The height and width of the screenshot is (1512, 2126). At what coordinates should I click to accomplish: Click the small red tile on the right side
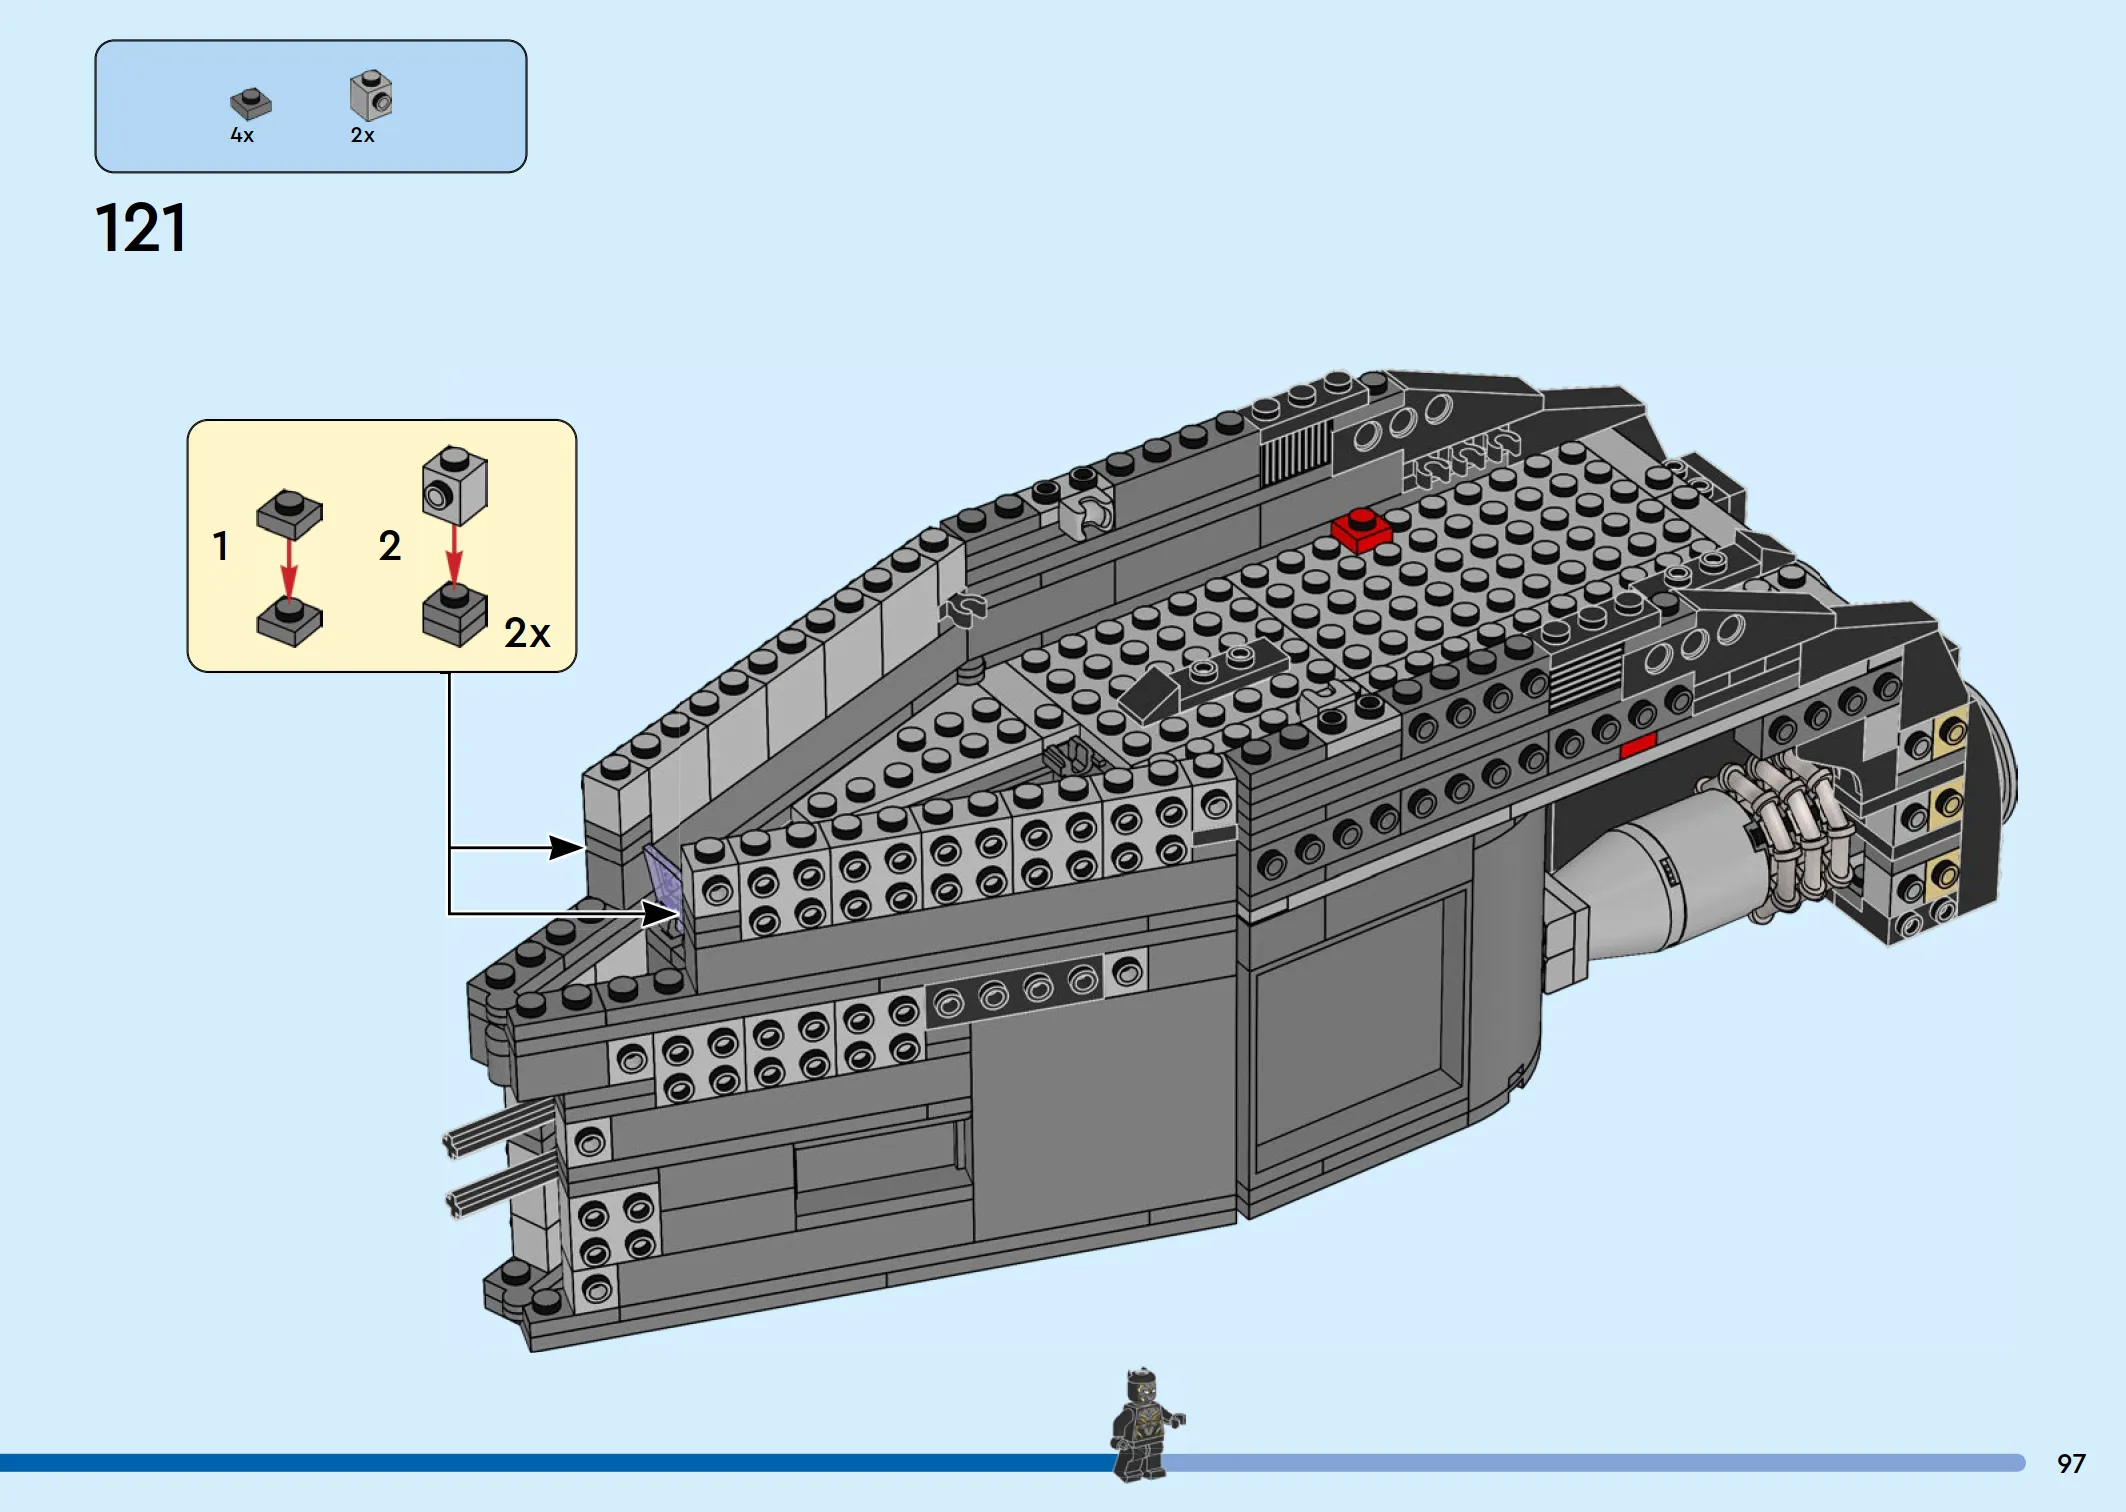click(1638, 745)
